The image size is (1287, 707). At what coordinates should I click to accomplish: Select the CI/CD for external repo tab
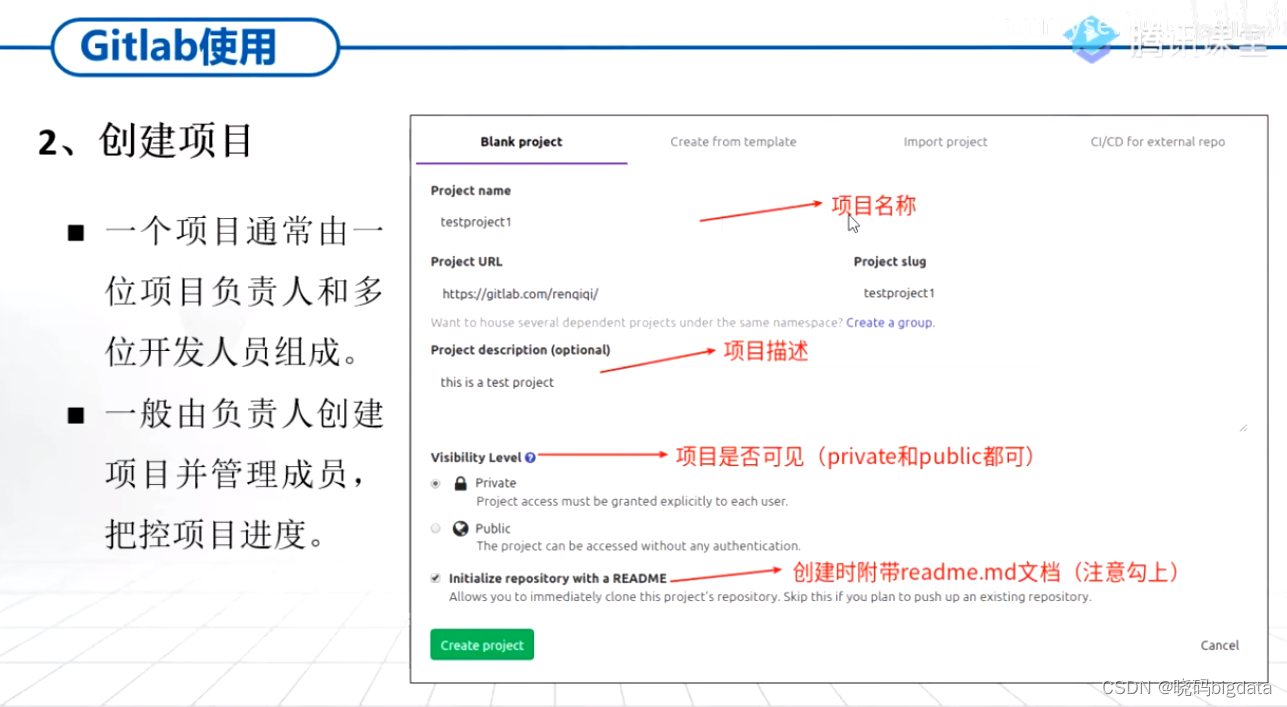(1157, 142)
